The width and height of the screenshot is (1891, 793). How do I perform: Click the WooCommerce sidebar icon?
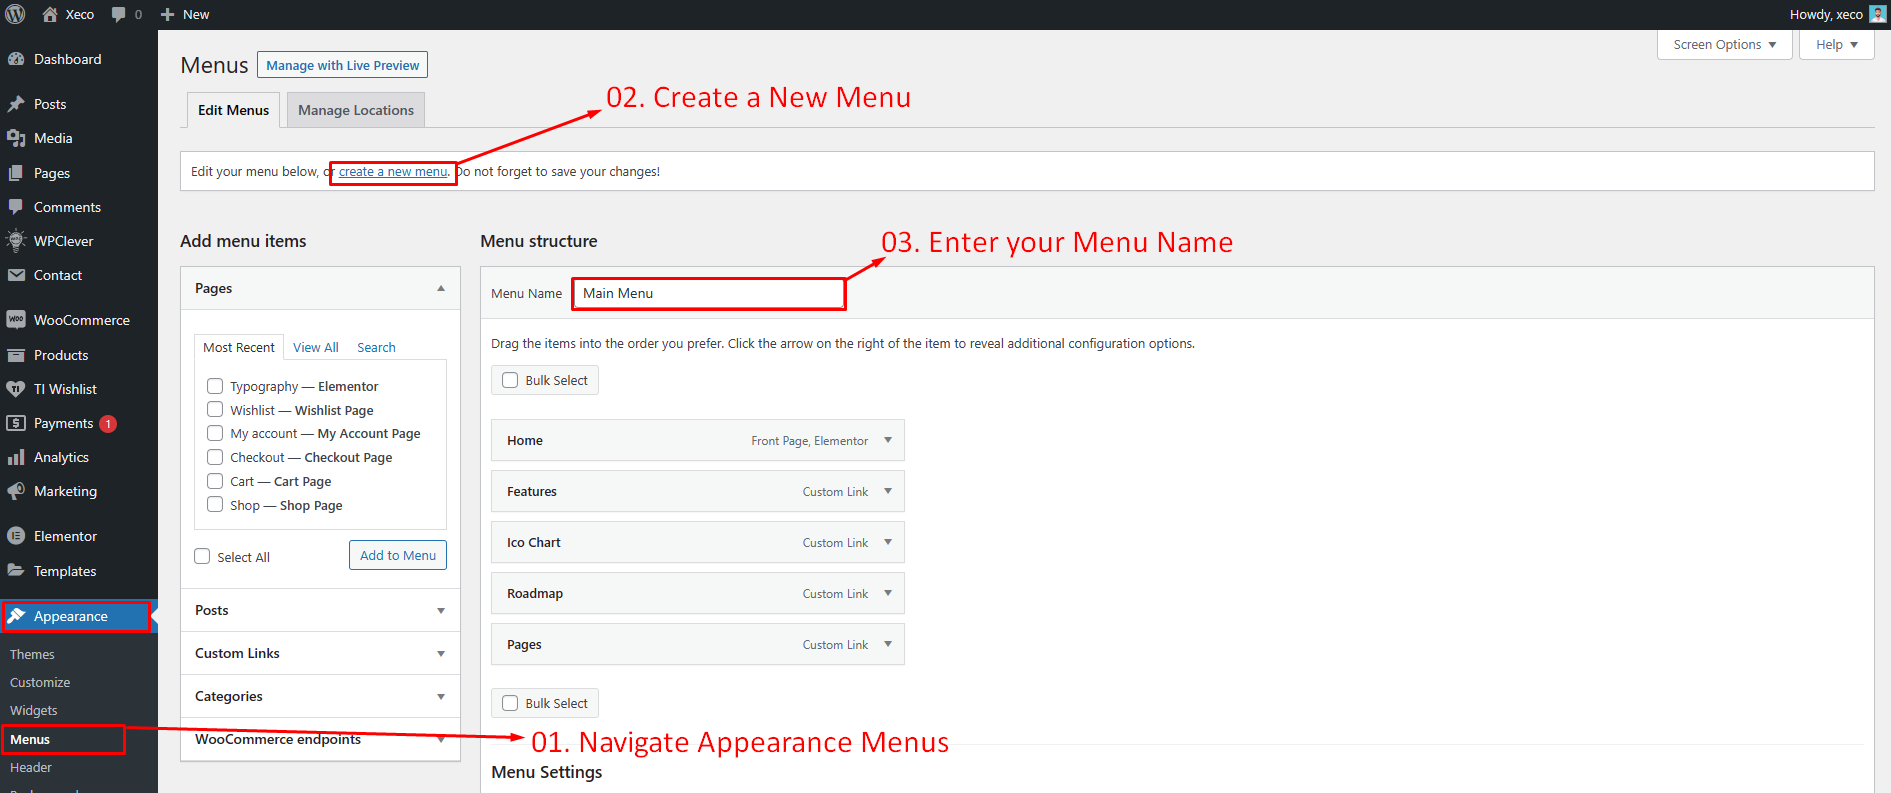[16, 320]
